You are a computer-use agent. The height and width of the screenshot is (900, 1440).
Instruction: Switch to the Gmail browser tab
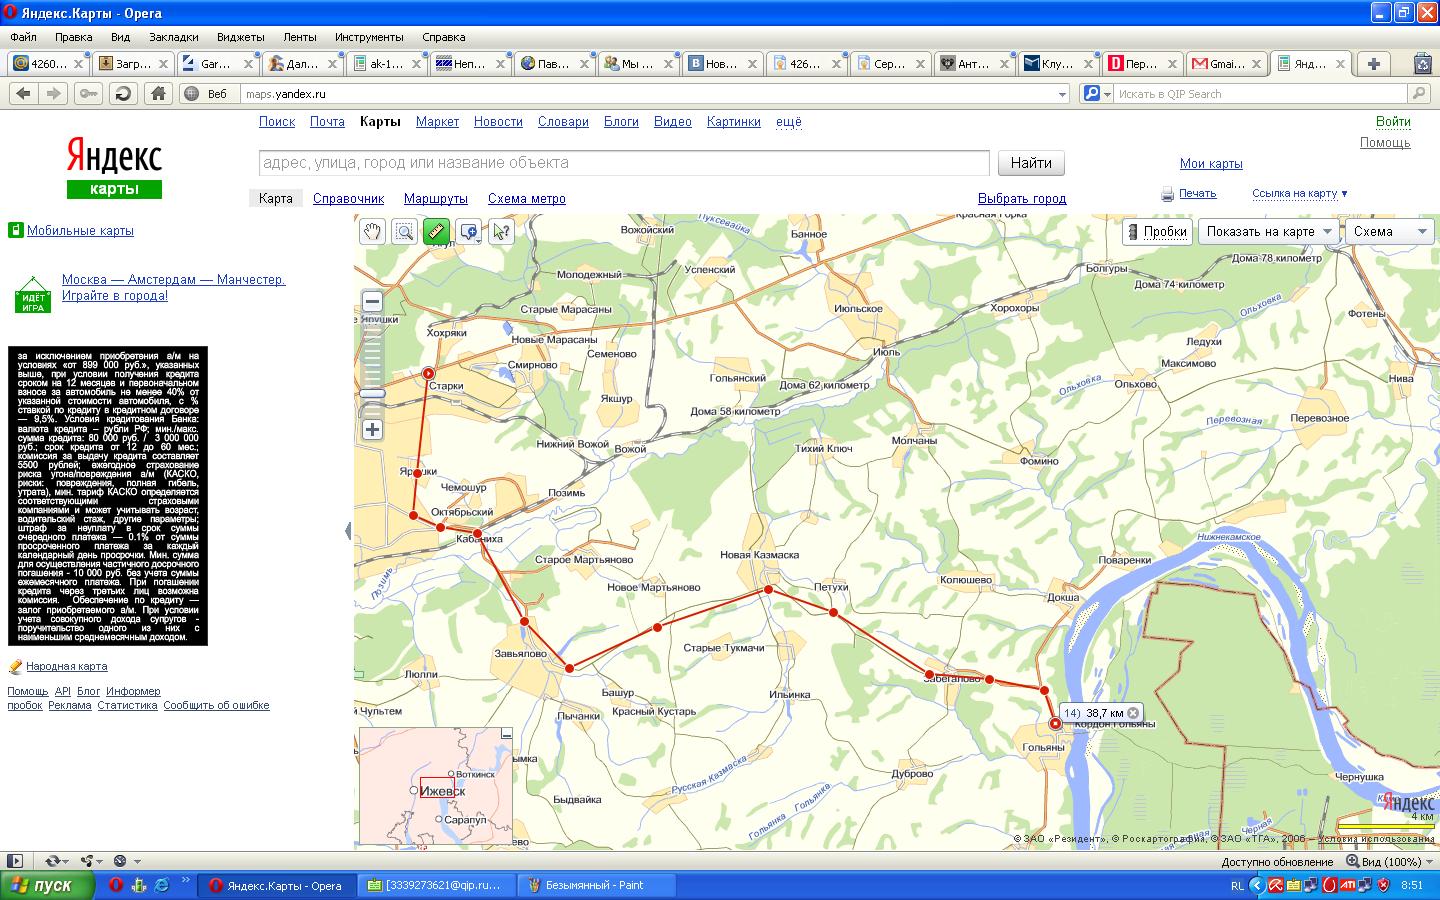tap(1226, 63)
